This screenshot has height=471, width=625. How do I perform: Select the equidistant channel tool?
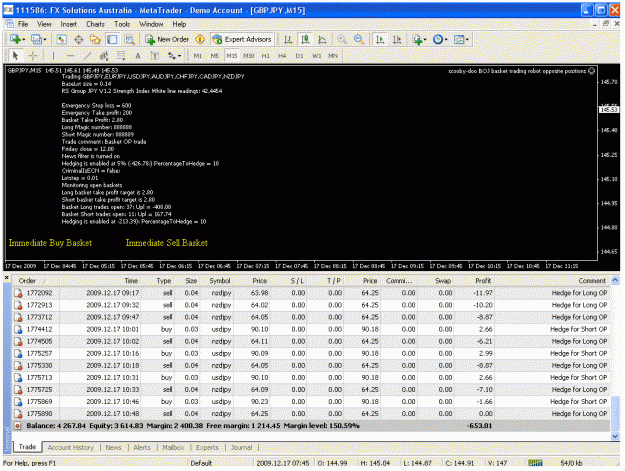click(104, 55)
